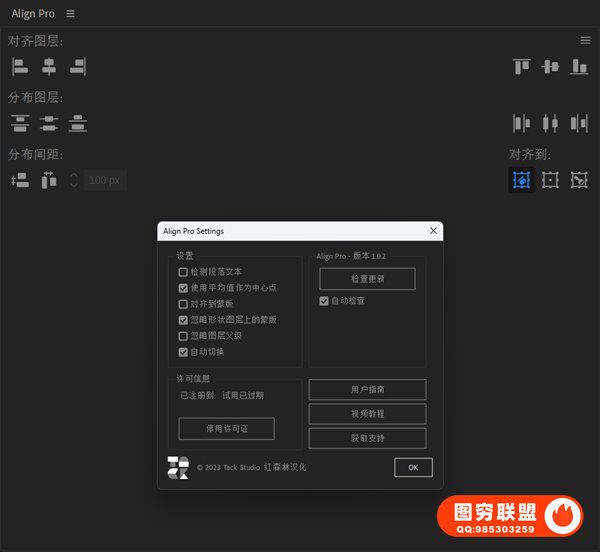The width and height of the screenshot is (600, 552).
Task: Select align bottom edges icon
Action: pos(579,66)
